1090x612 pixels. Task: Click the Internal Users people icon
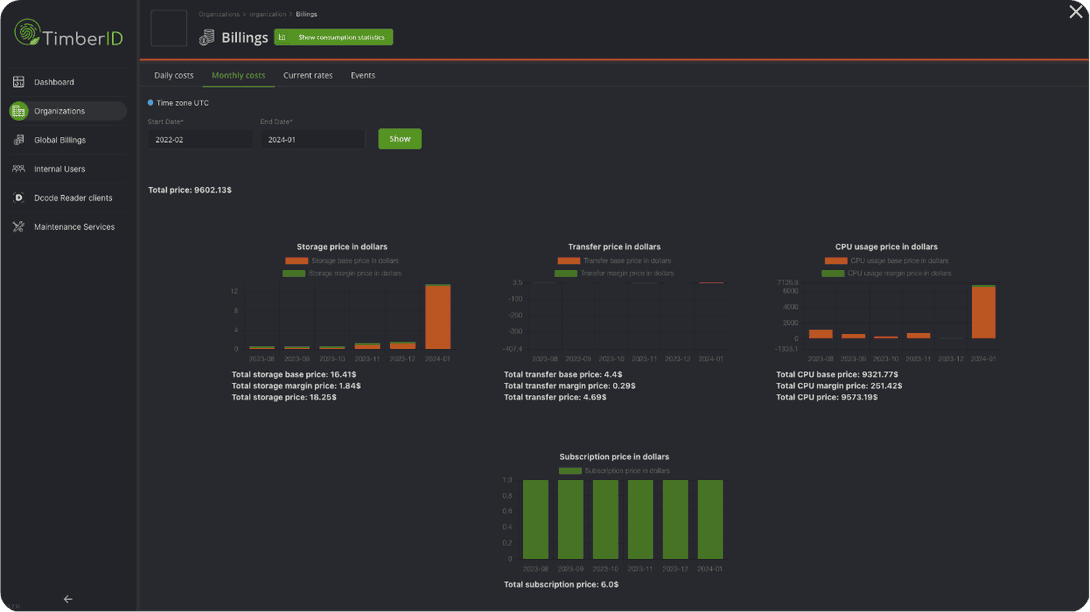(19, 169)
